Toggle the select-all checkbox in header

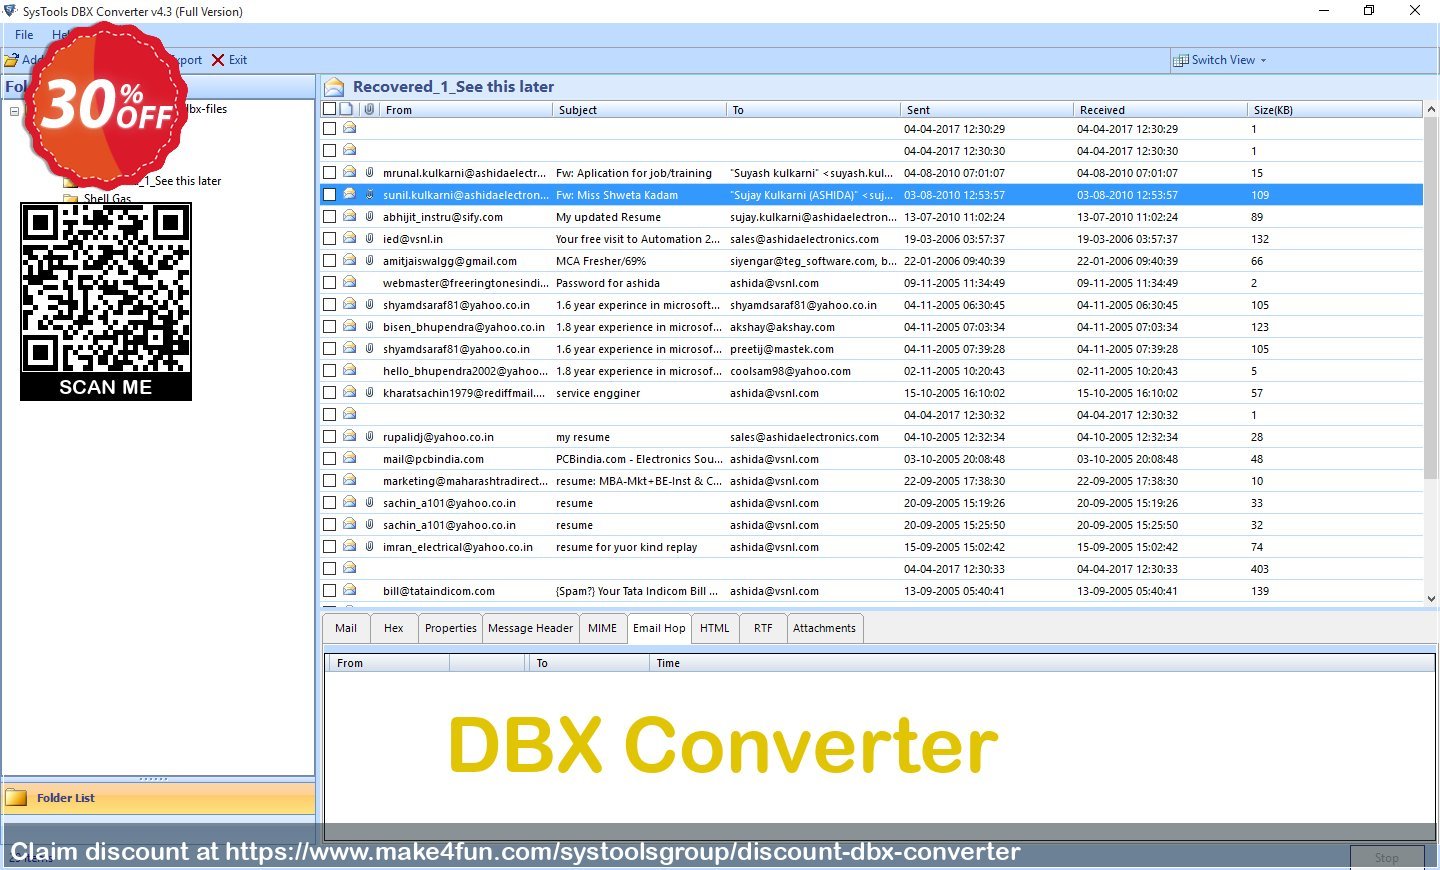[329, 109]
